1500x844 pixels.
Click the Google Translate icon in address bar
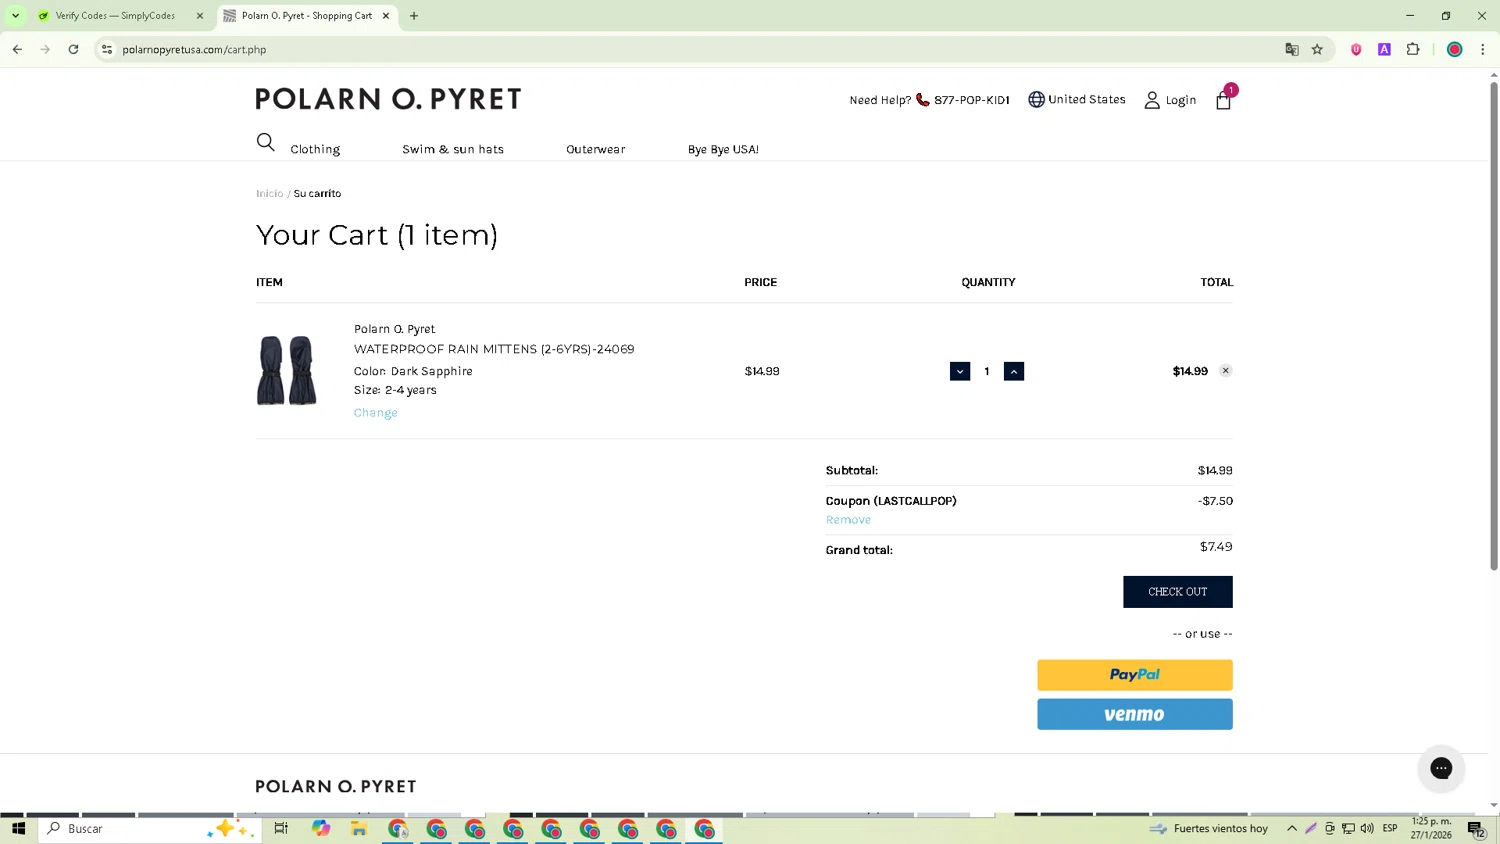1292,49
